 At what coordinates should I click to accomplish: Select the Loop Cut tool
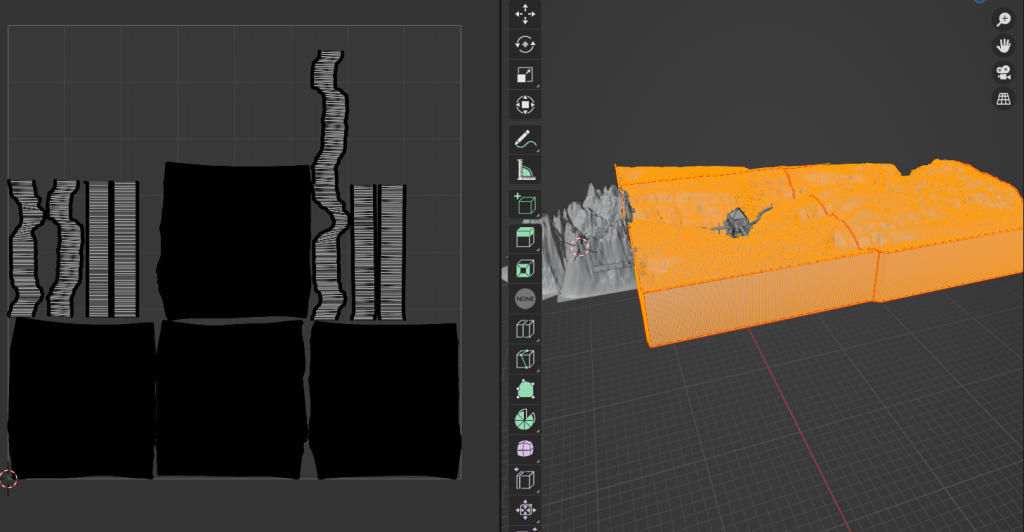click(x=525, y=328)
